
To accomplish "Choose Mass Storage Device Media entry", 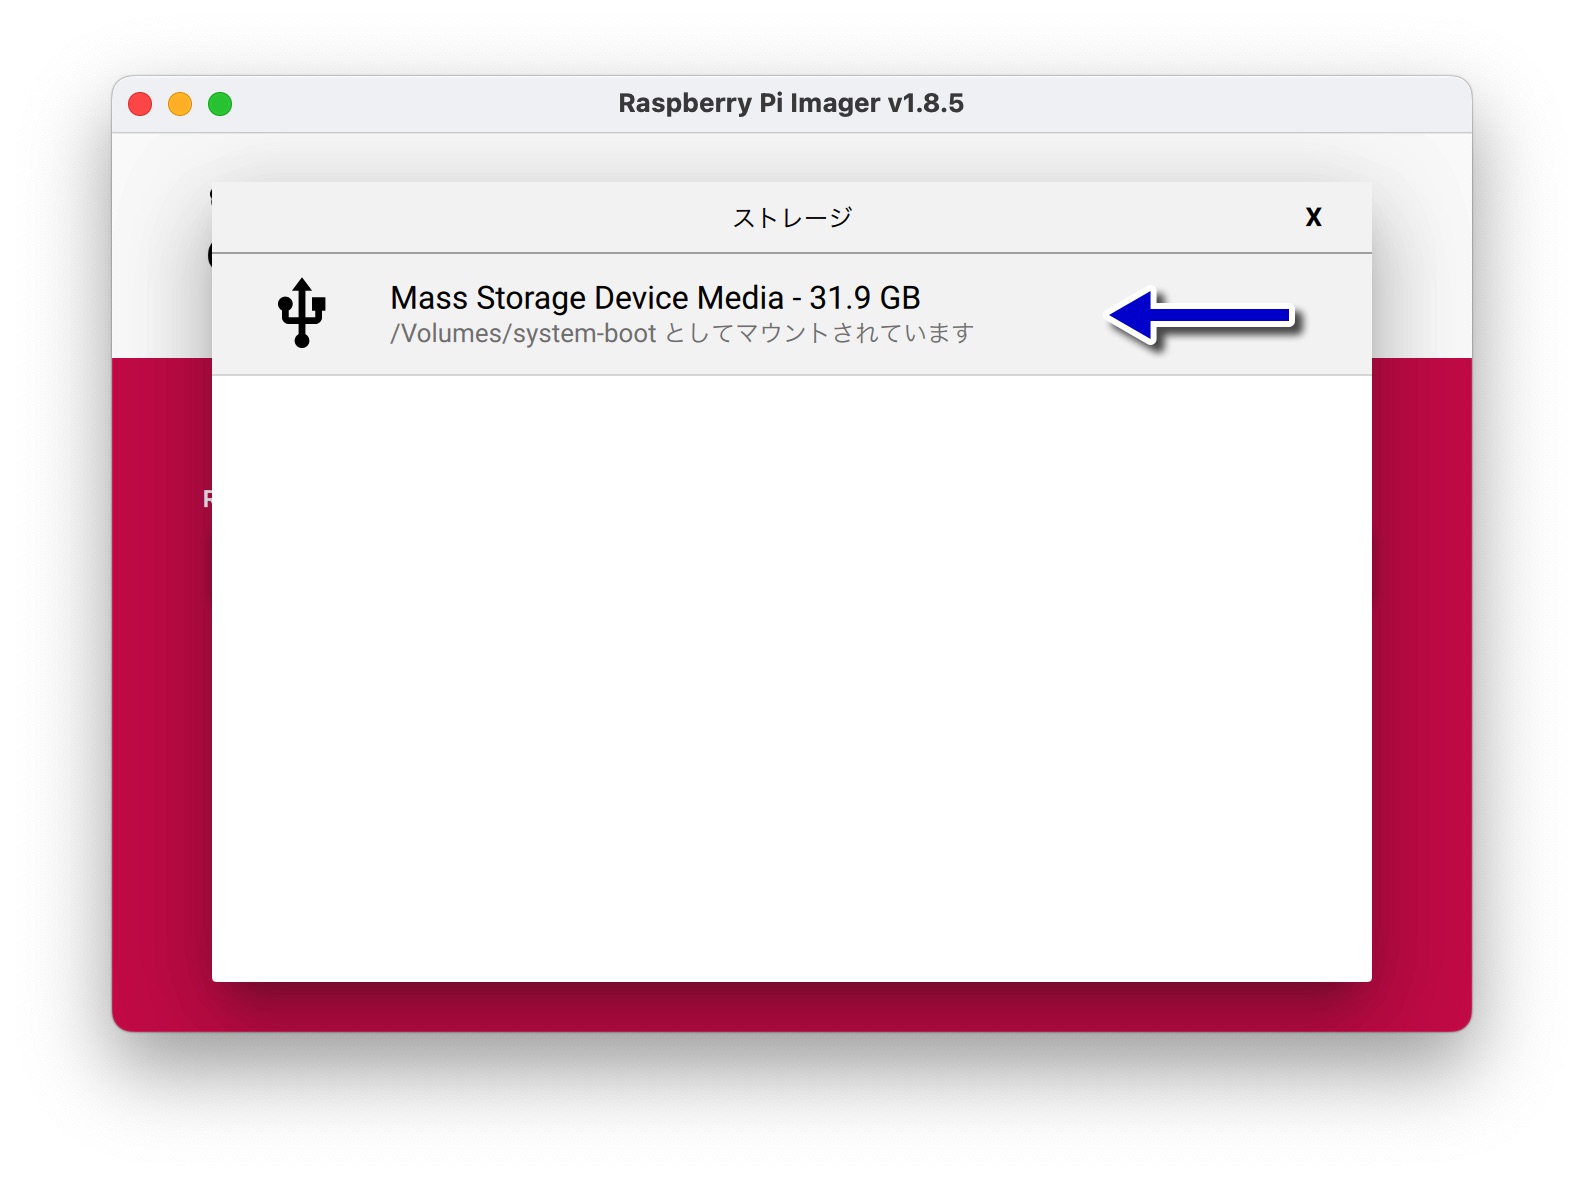I will tap(791, 314).
